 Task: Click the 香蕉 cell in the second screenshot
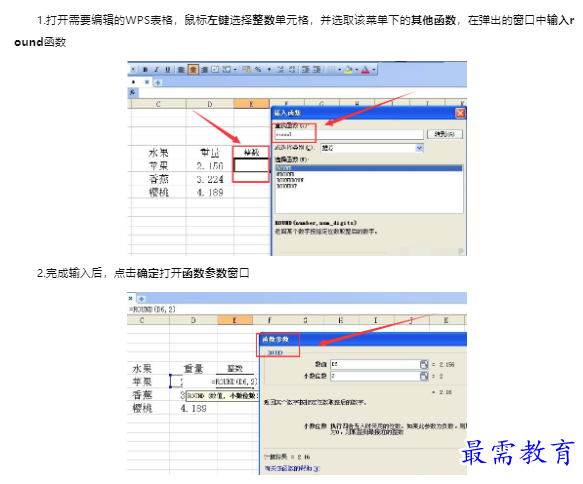point(142,395)
